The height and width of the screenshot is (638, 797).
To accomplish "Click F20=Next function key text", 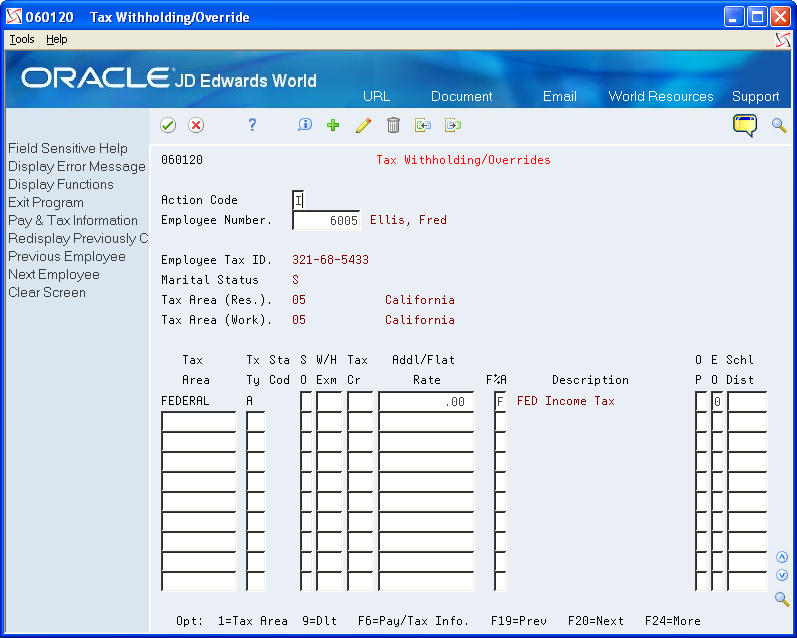I will coord(596,621).
